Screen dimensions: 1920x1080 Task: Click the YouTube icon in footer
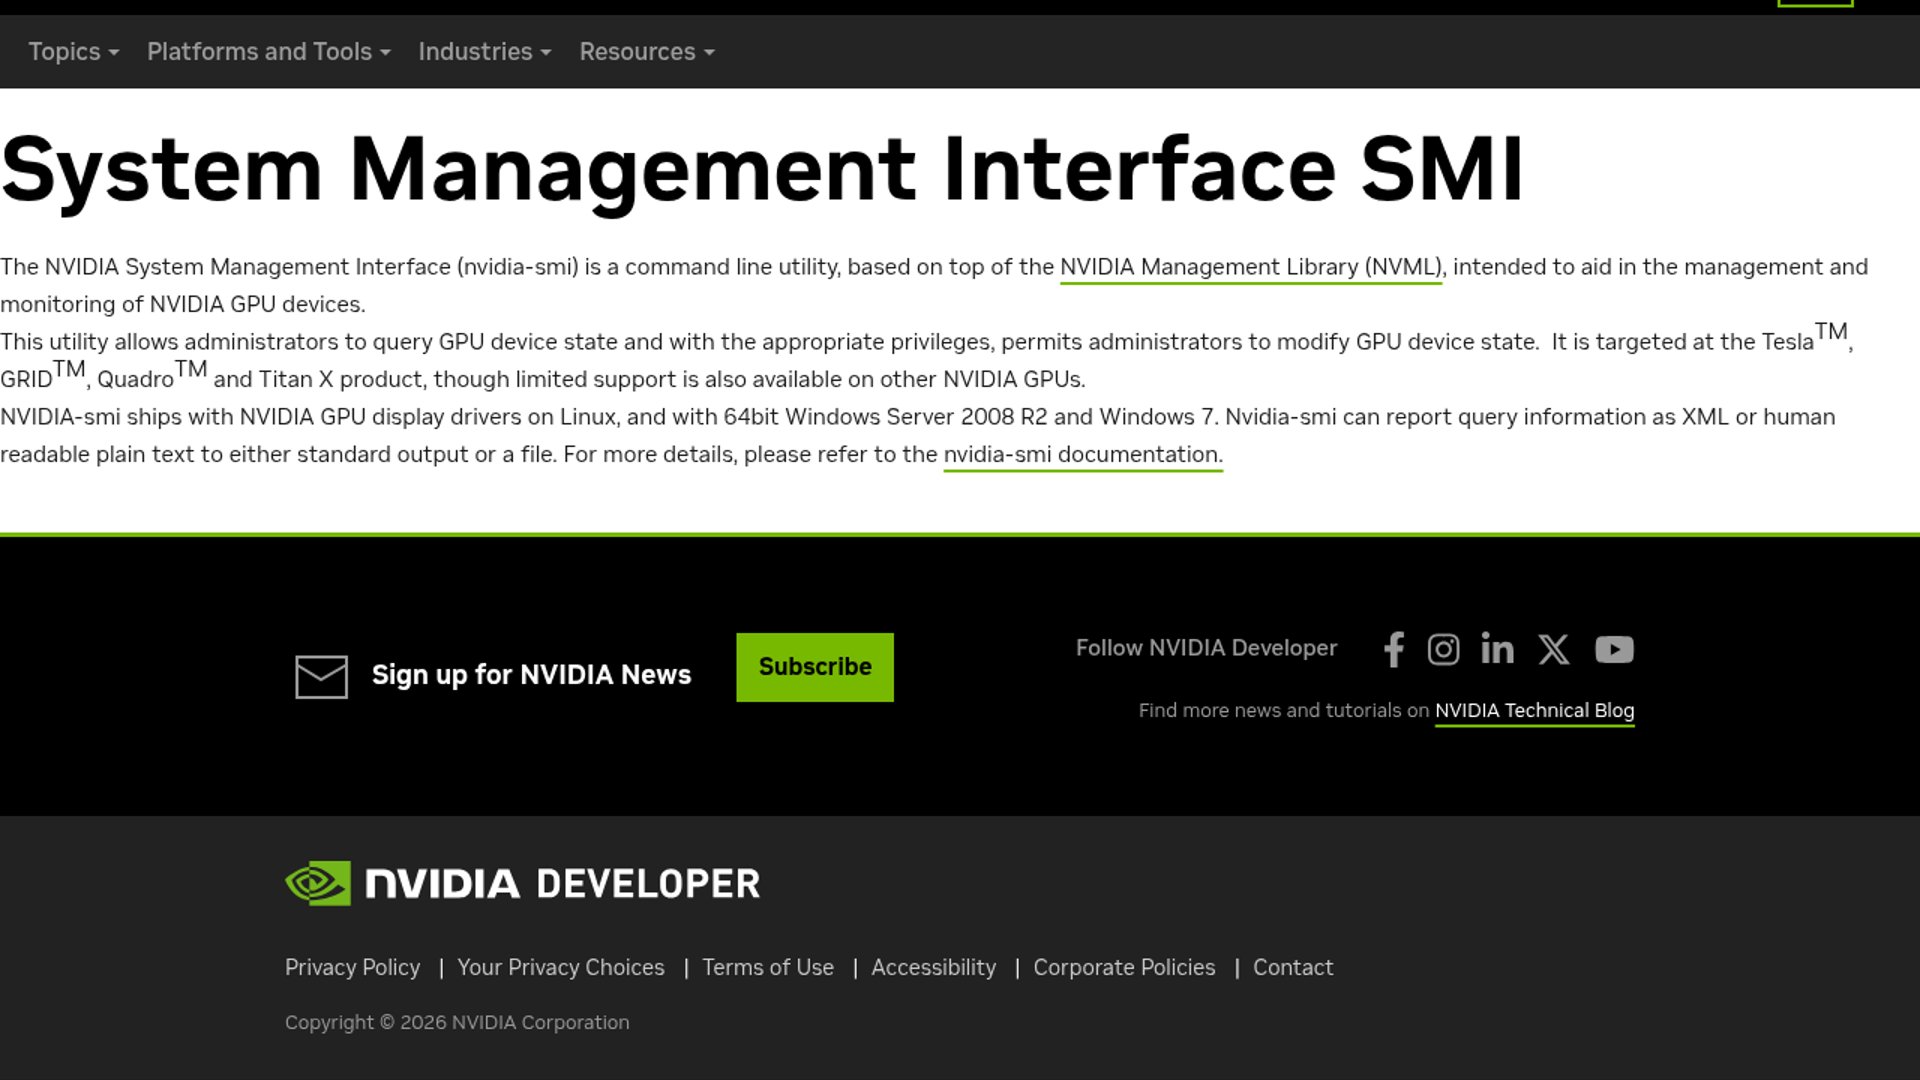click(x=1614, y=650)
